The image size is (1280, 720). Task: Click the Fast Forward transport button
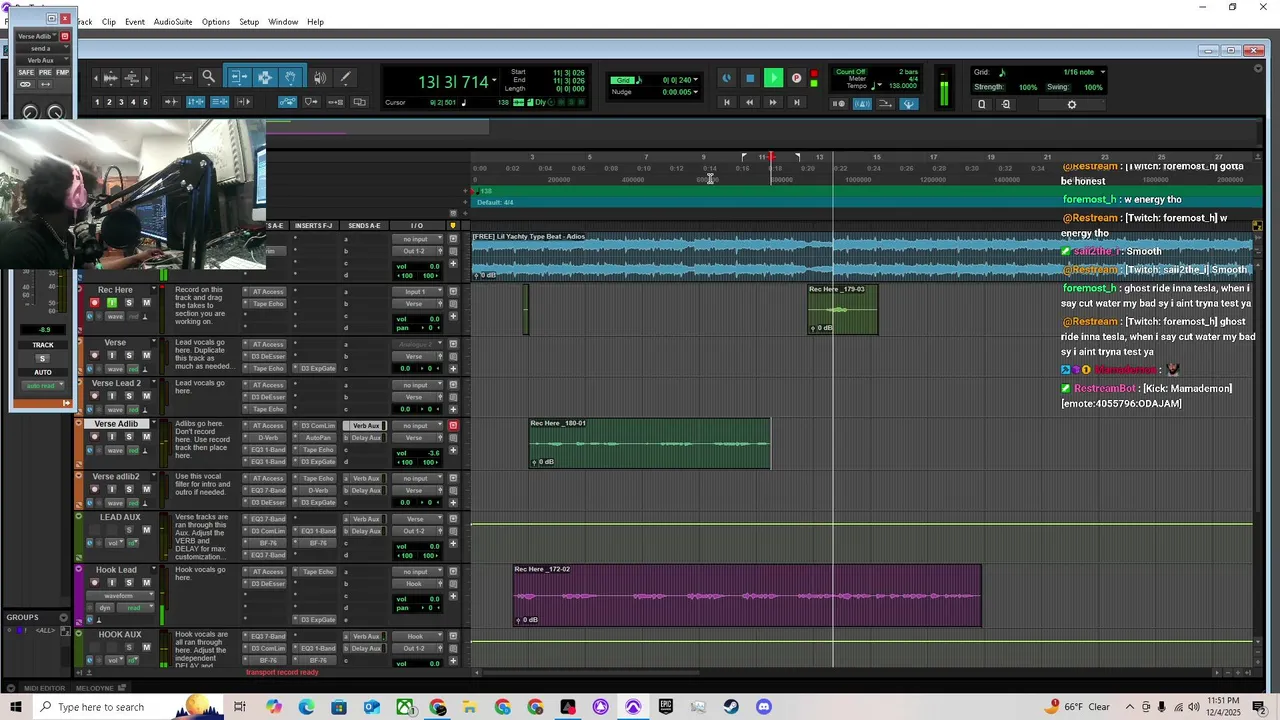772,102
